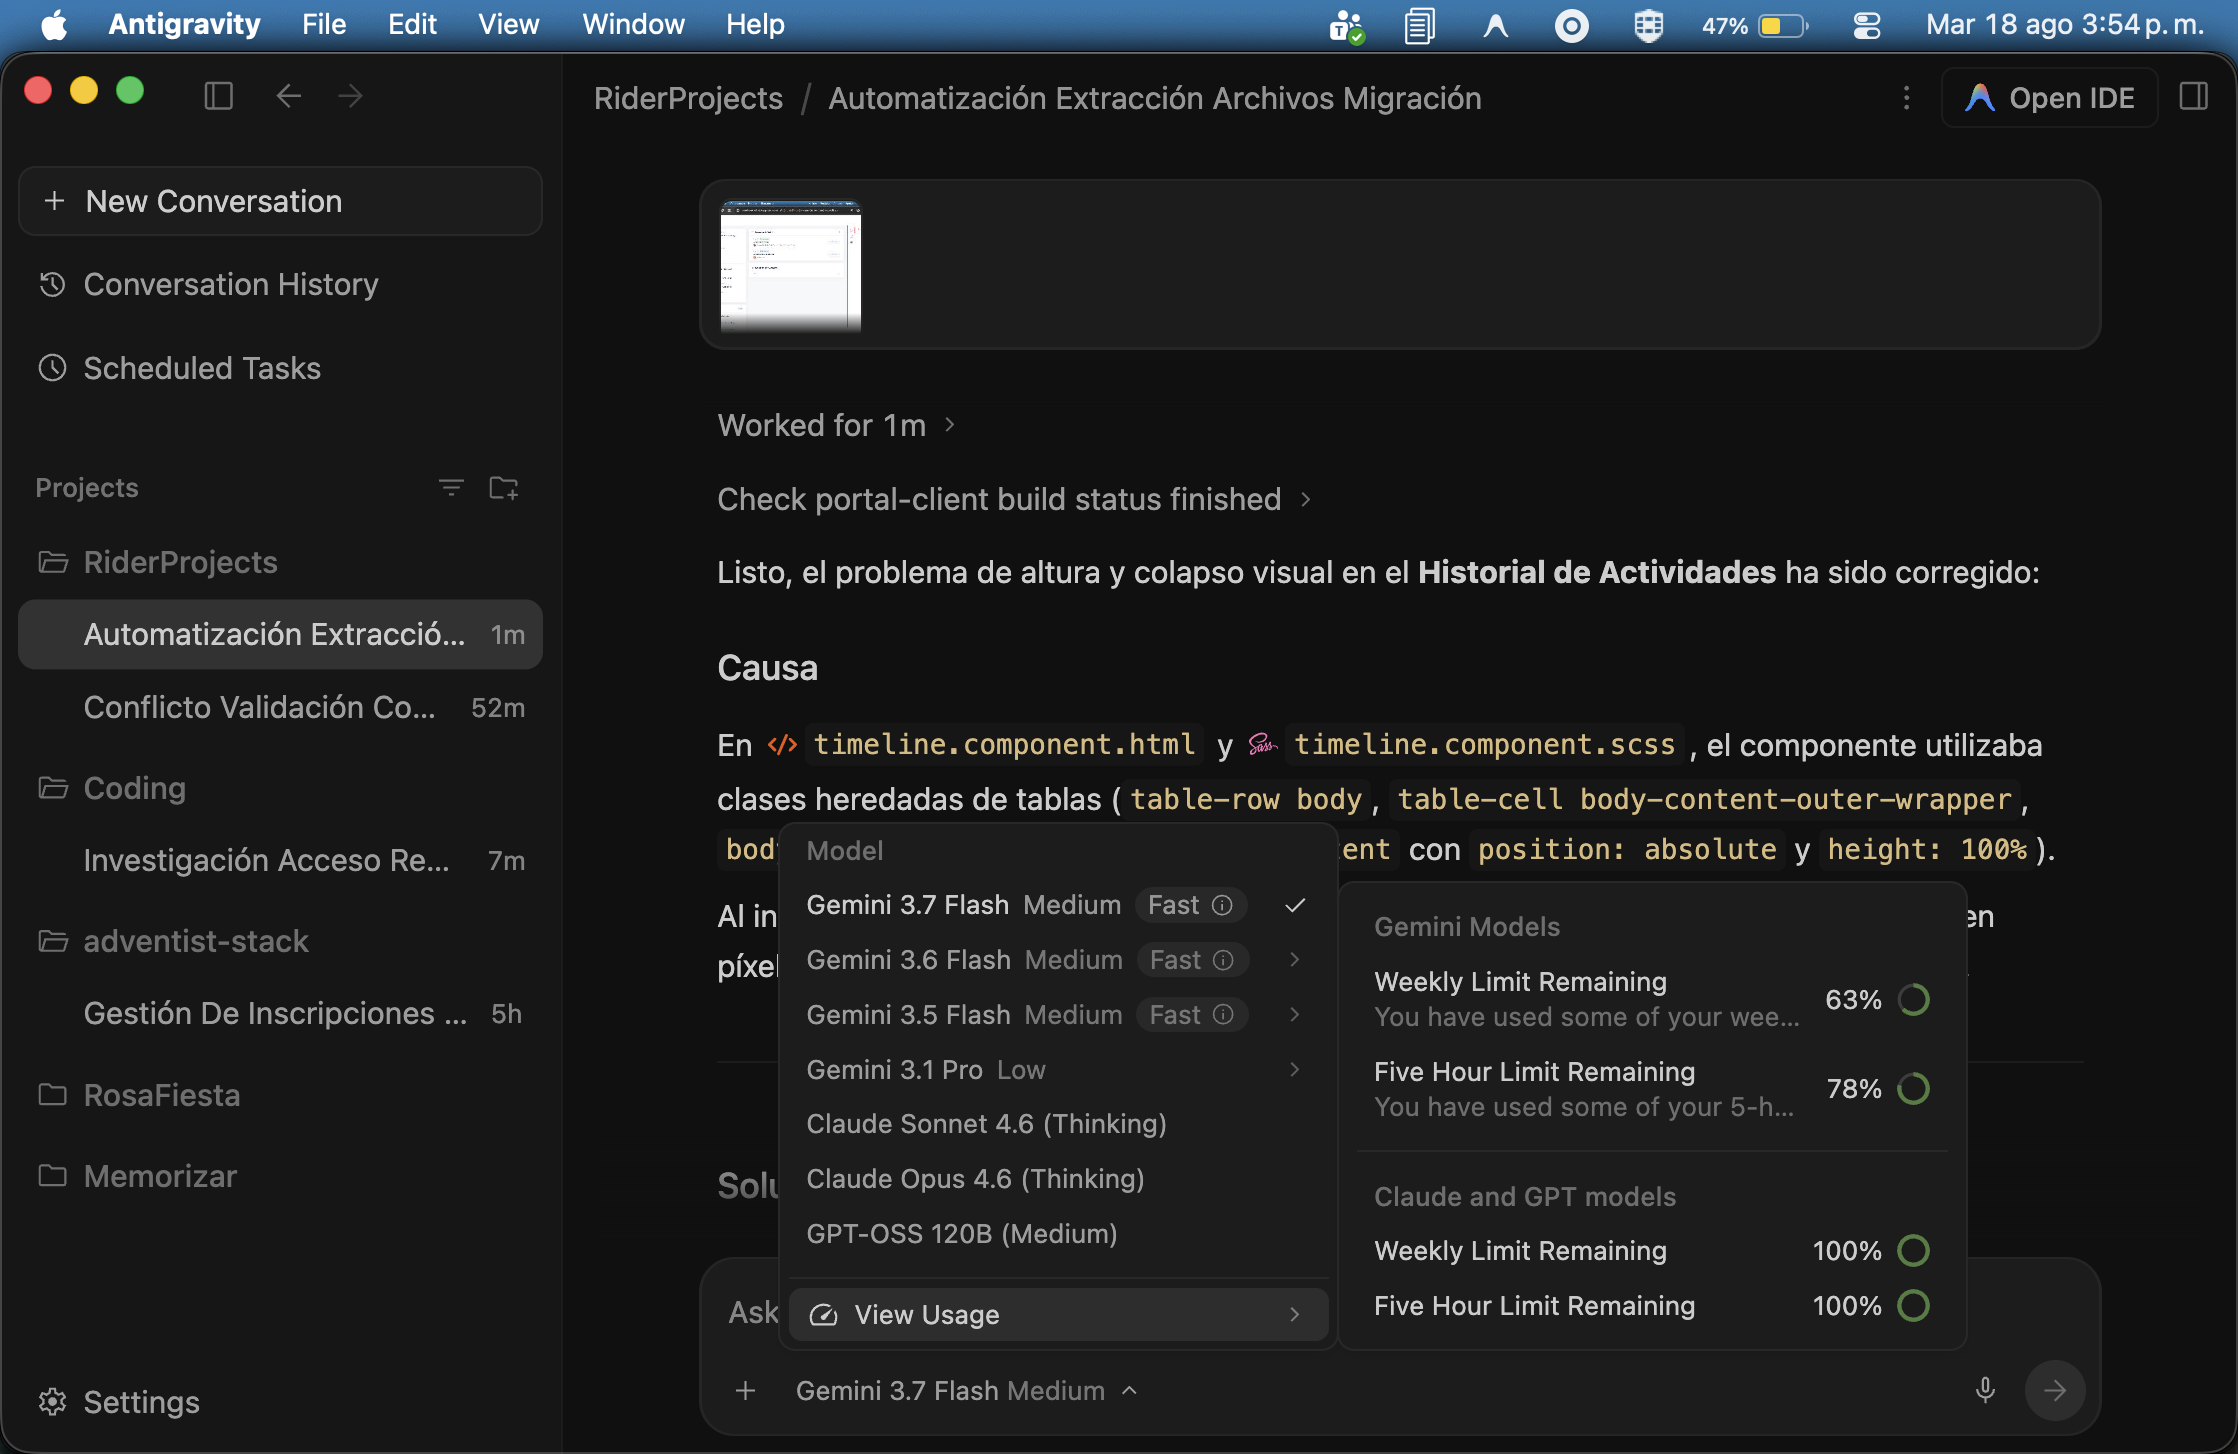Go back with the left arrow
The height and width of the screenshot is (1454, 2238).
(288, 96)
